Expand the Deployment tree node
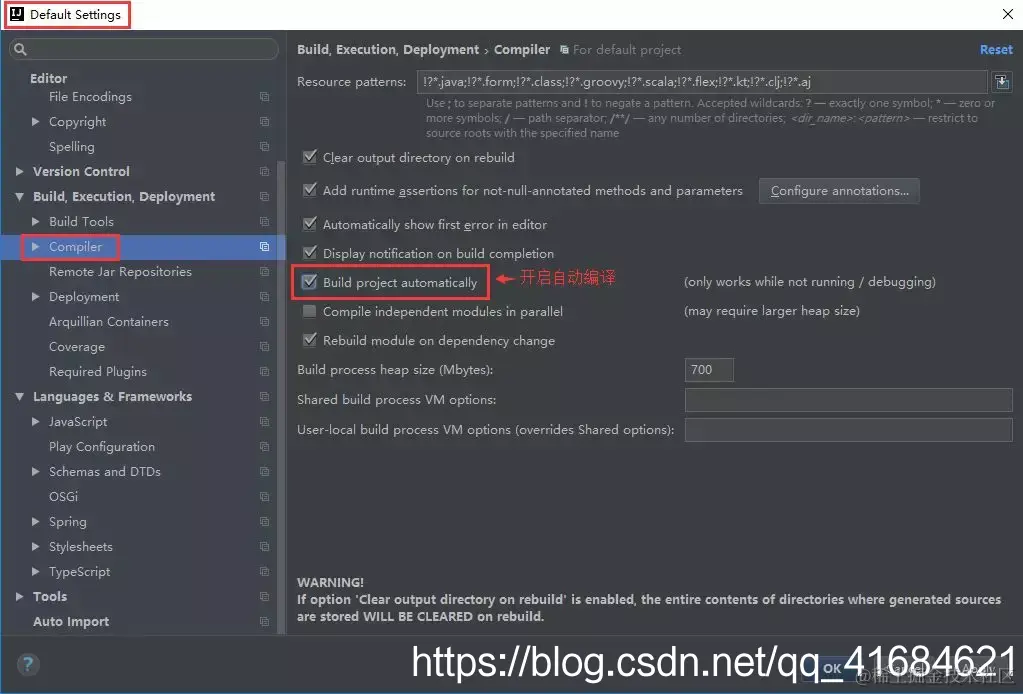Screen dimensions: 1023x694 (36, 297)
